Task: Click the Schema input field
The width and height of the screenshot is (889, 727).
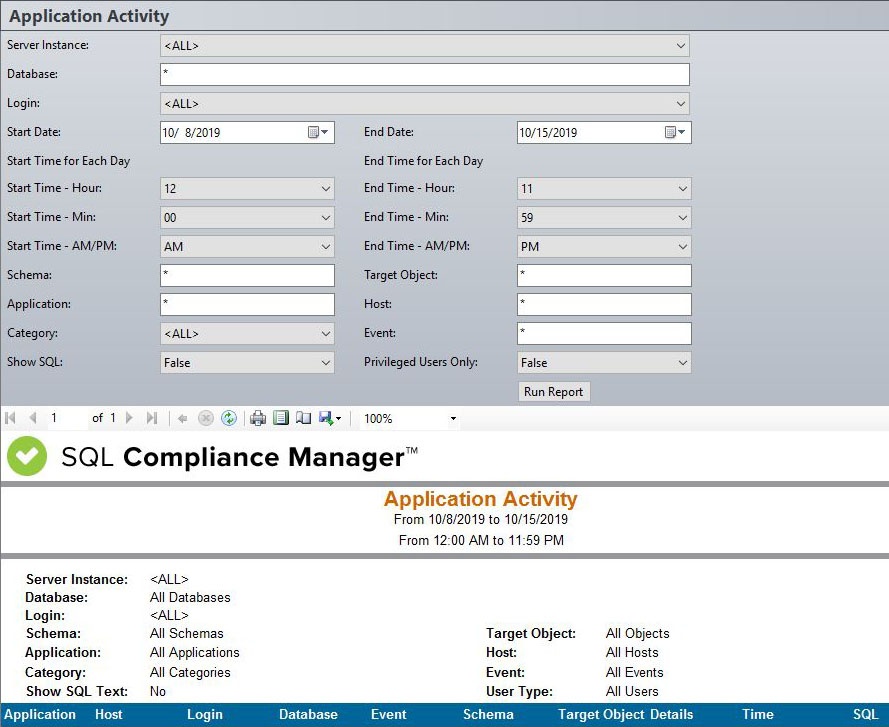Action: click(247, 276)
